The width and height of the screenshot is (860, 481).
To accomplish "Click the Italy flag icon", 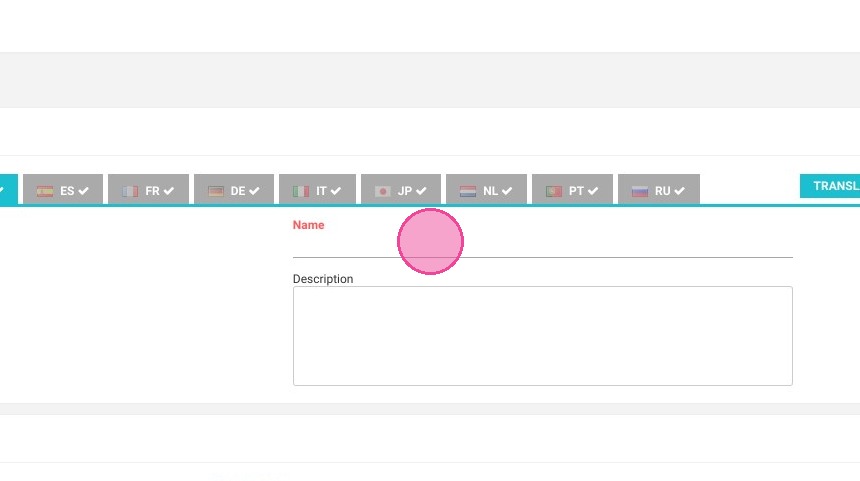I will 301,191.
